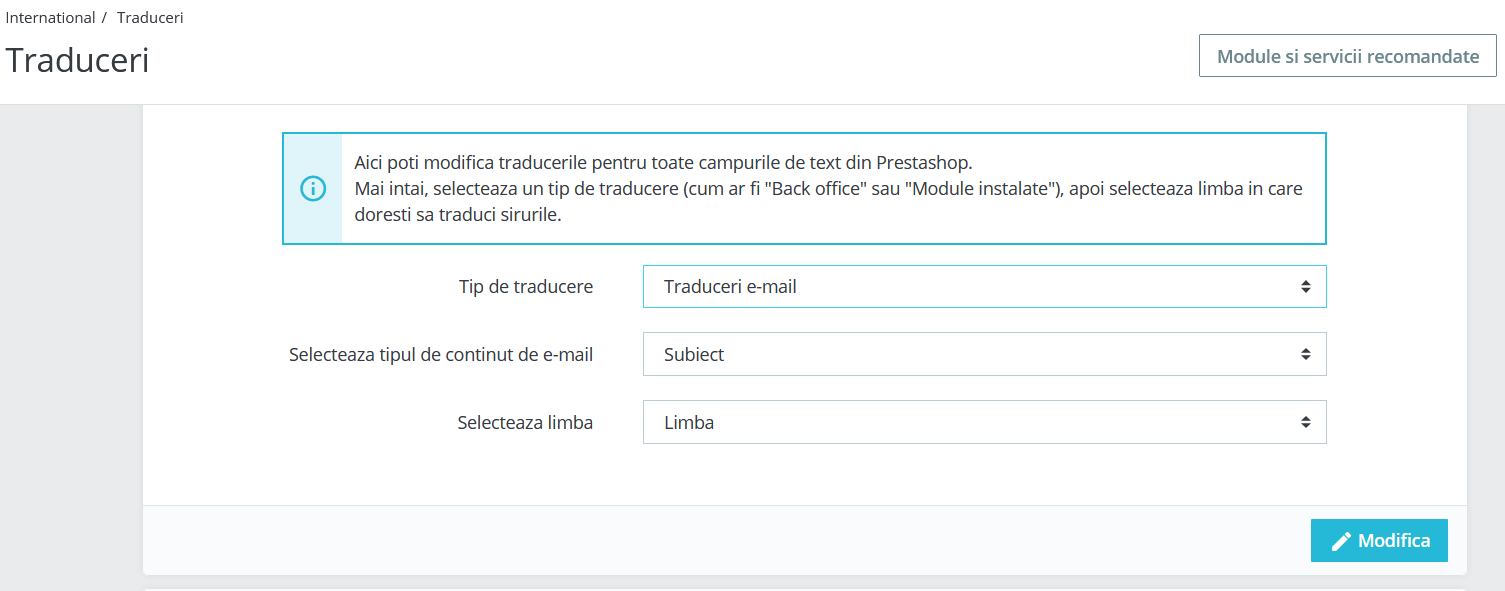
Task: Click the breadcrumb slash separator
Action: click(x=104, y=18)
